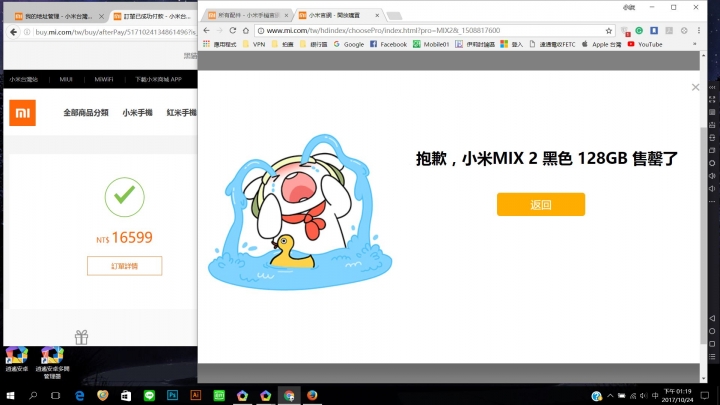Click the 訂單詳情 button
The image size is (720, 405).
tap(124, 266)
